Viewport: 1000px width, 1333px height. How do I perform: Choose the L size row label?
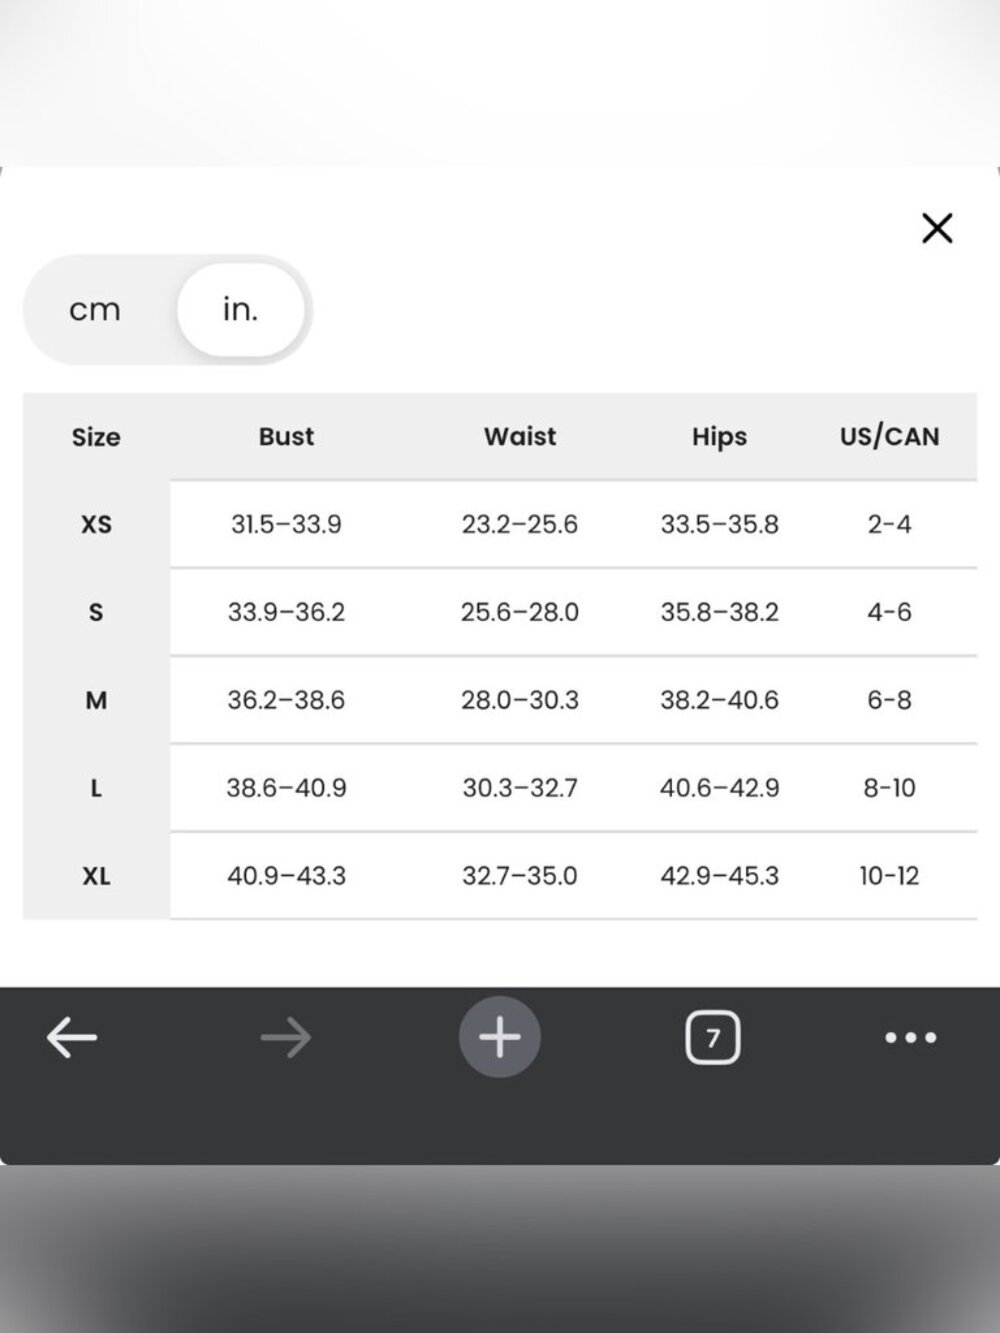point(96,788)
